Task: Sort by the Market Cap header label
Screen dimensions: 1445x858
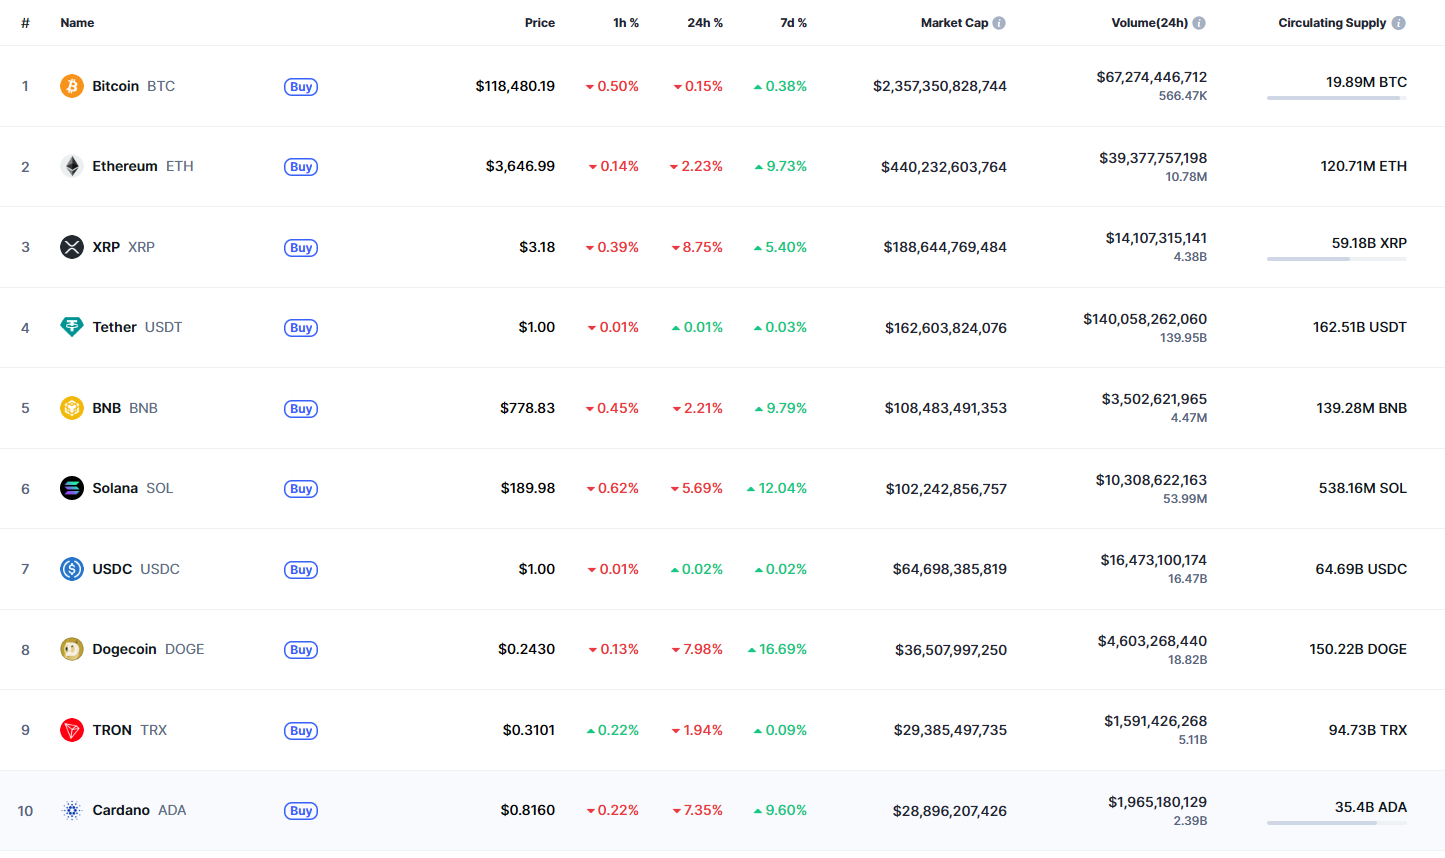Action: (954, 23)
